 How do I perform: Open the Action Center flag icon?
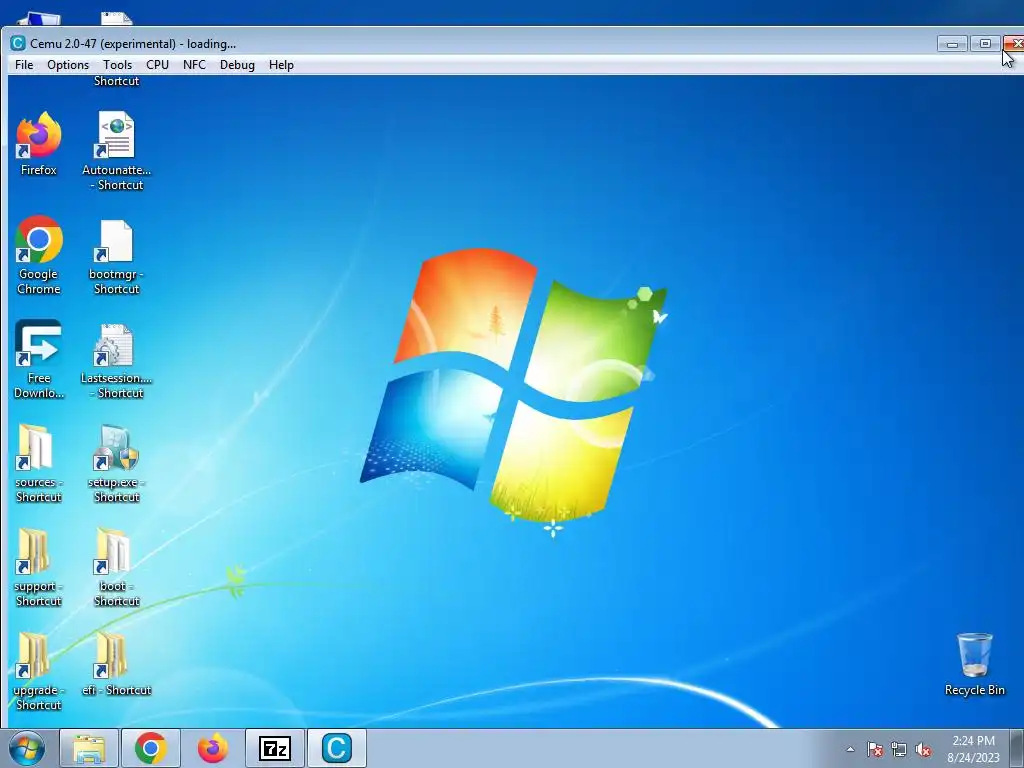[x=875, y=750]
